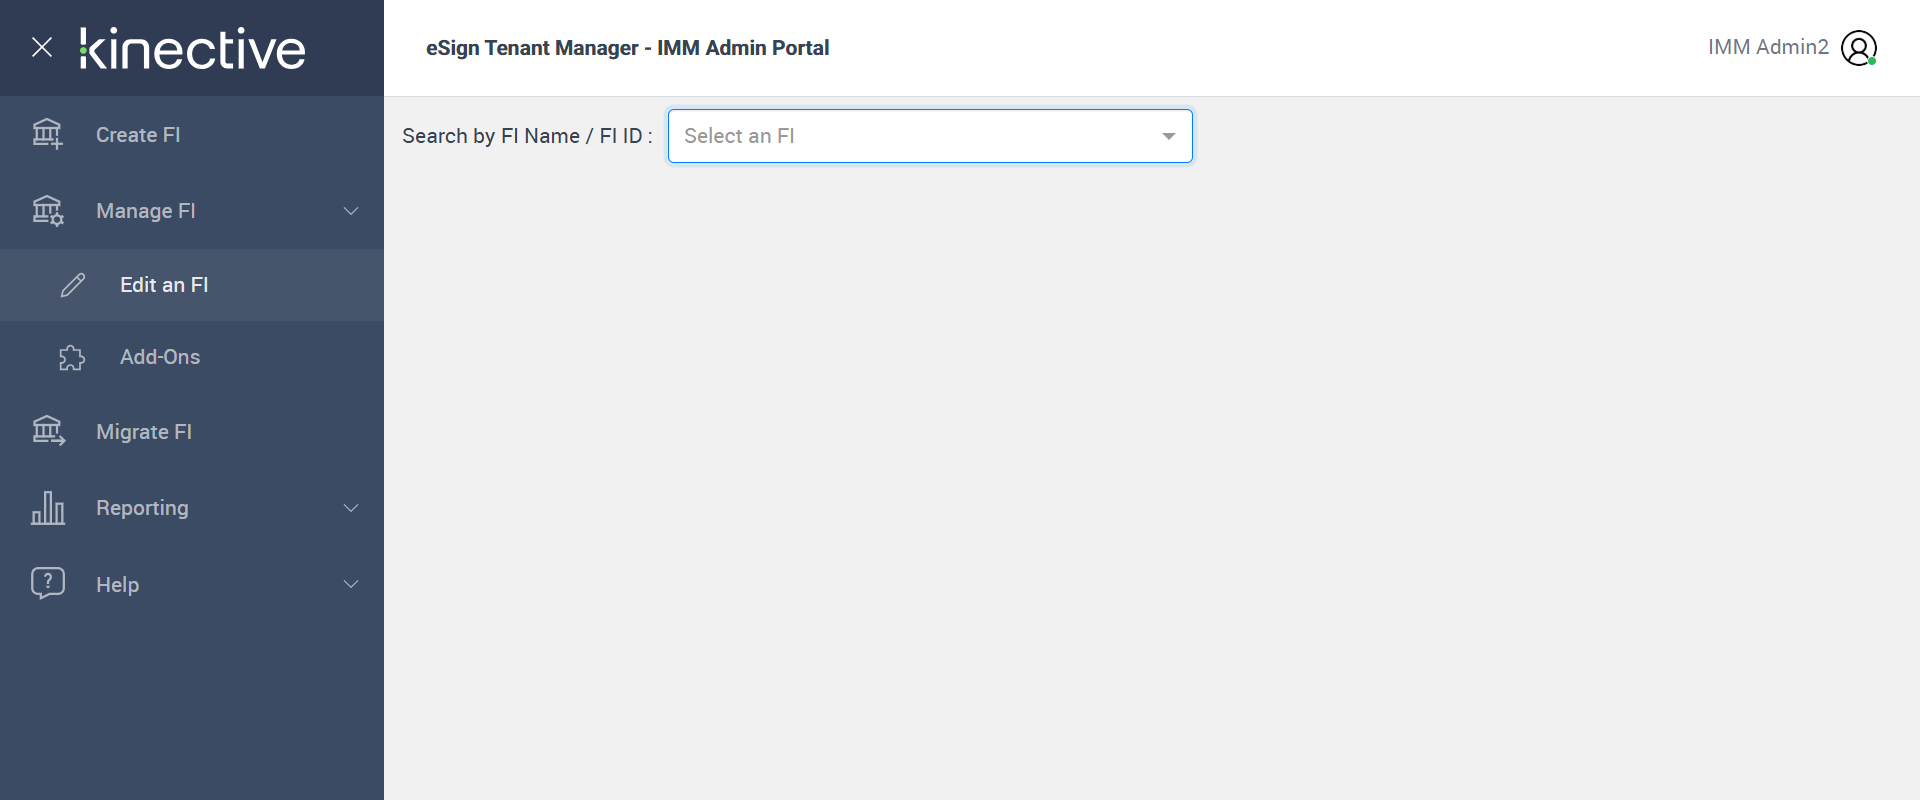Navigate to Migrate FI

coord(192,432)
